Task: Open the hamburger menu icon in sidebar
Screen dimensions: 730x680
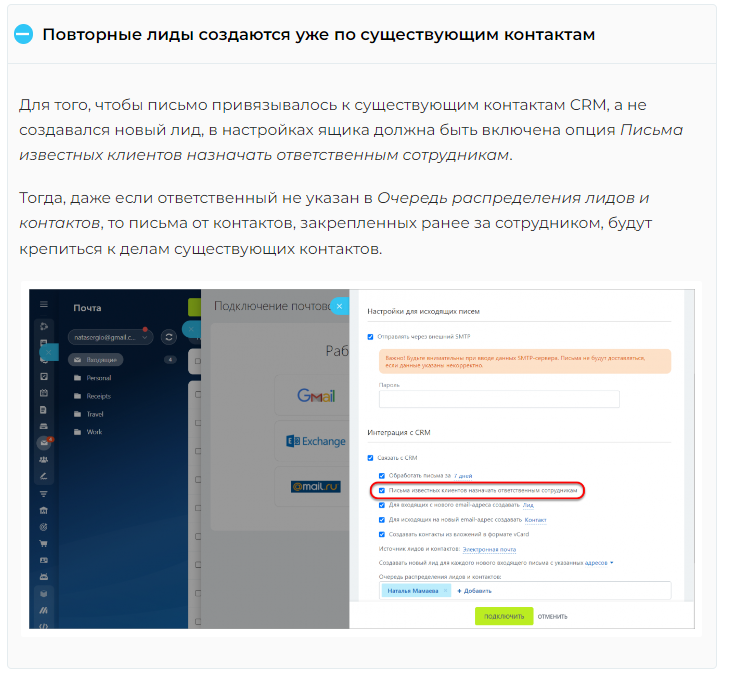Action: pyautogui.click(x=44, y=304)
